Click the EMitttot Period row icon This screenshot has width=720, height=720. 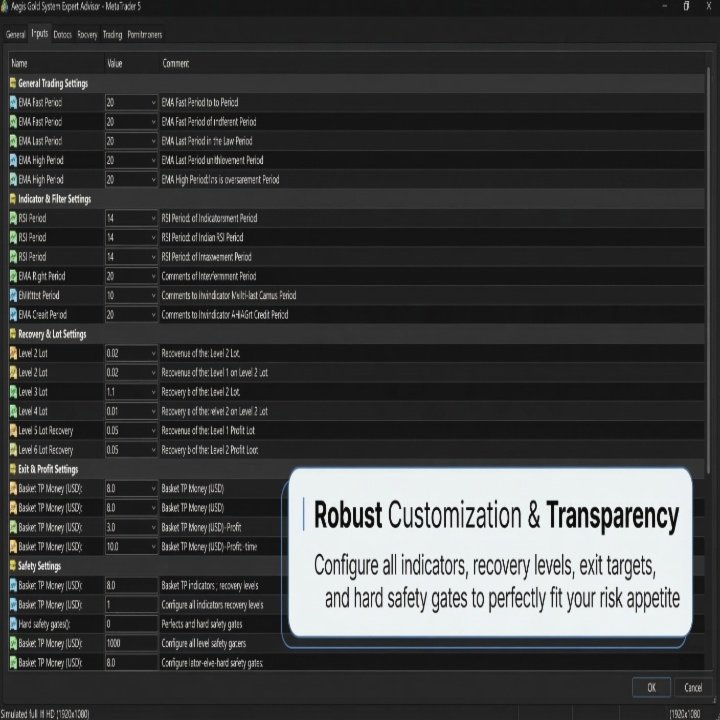point(13,295)
